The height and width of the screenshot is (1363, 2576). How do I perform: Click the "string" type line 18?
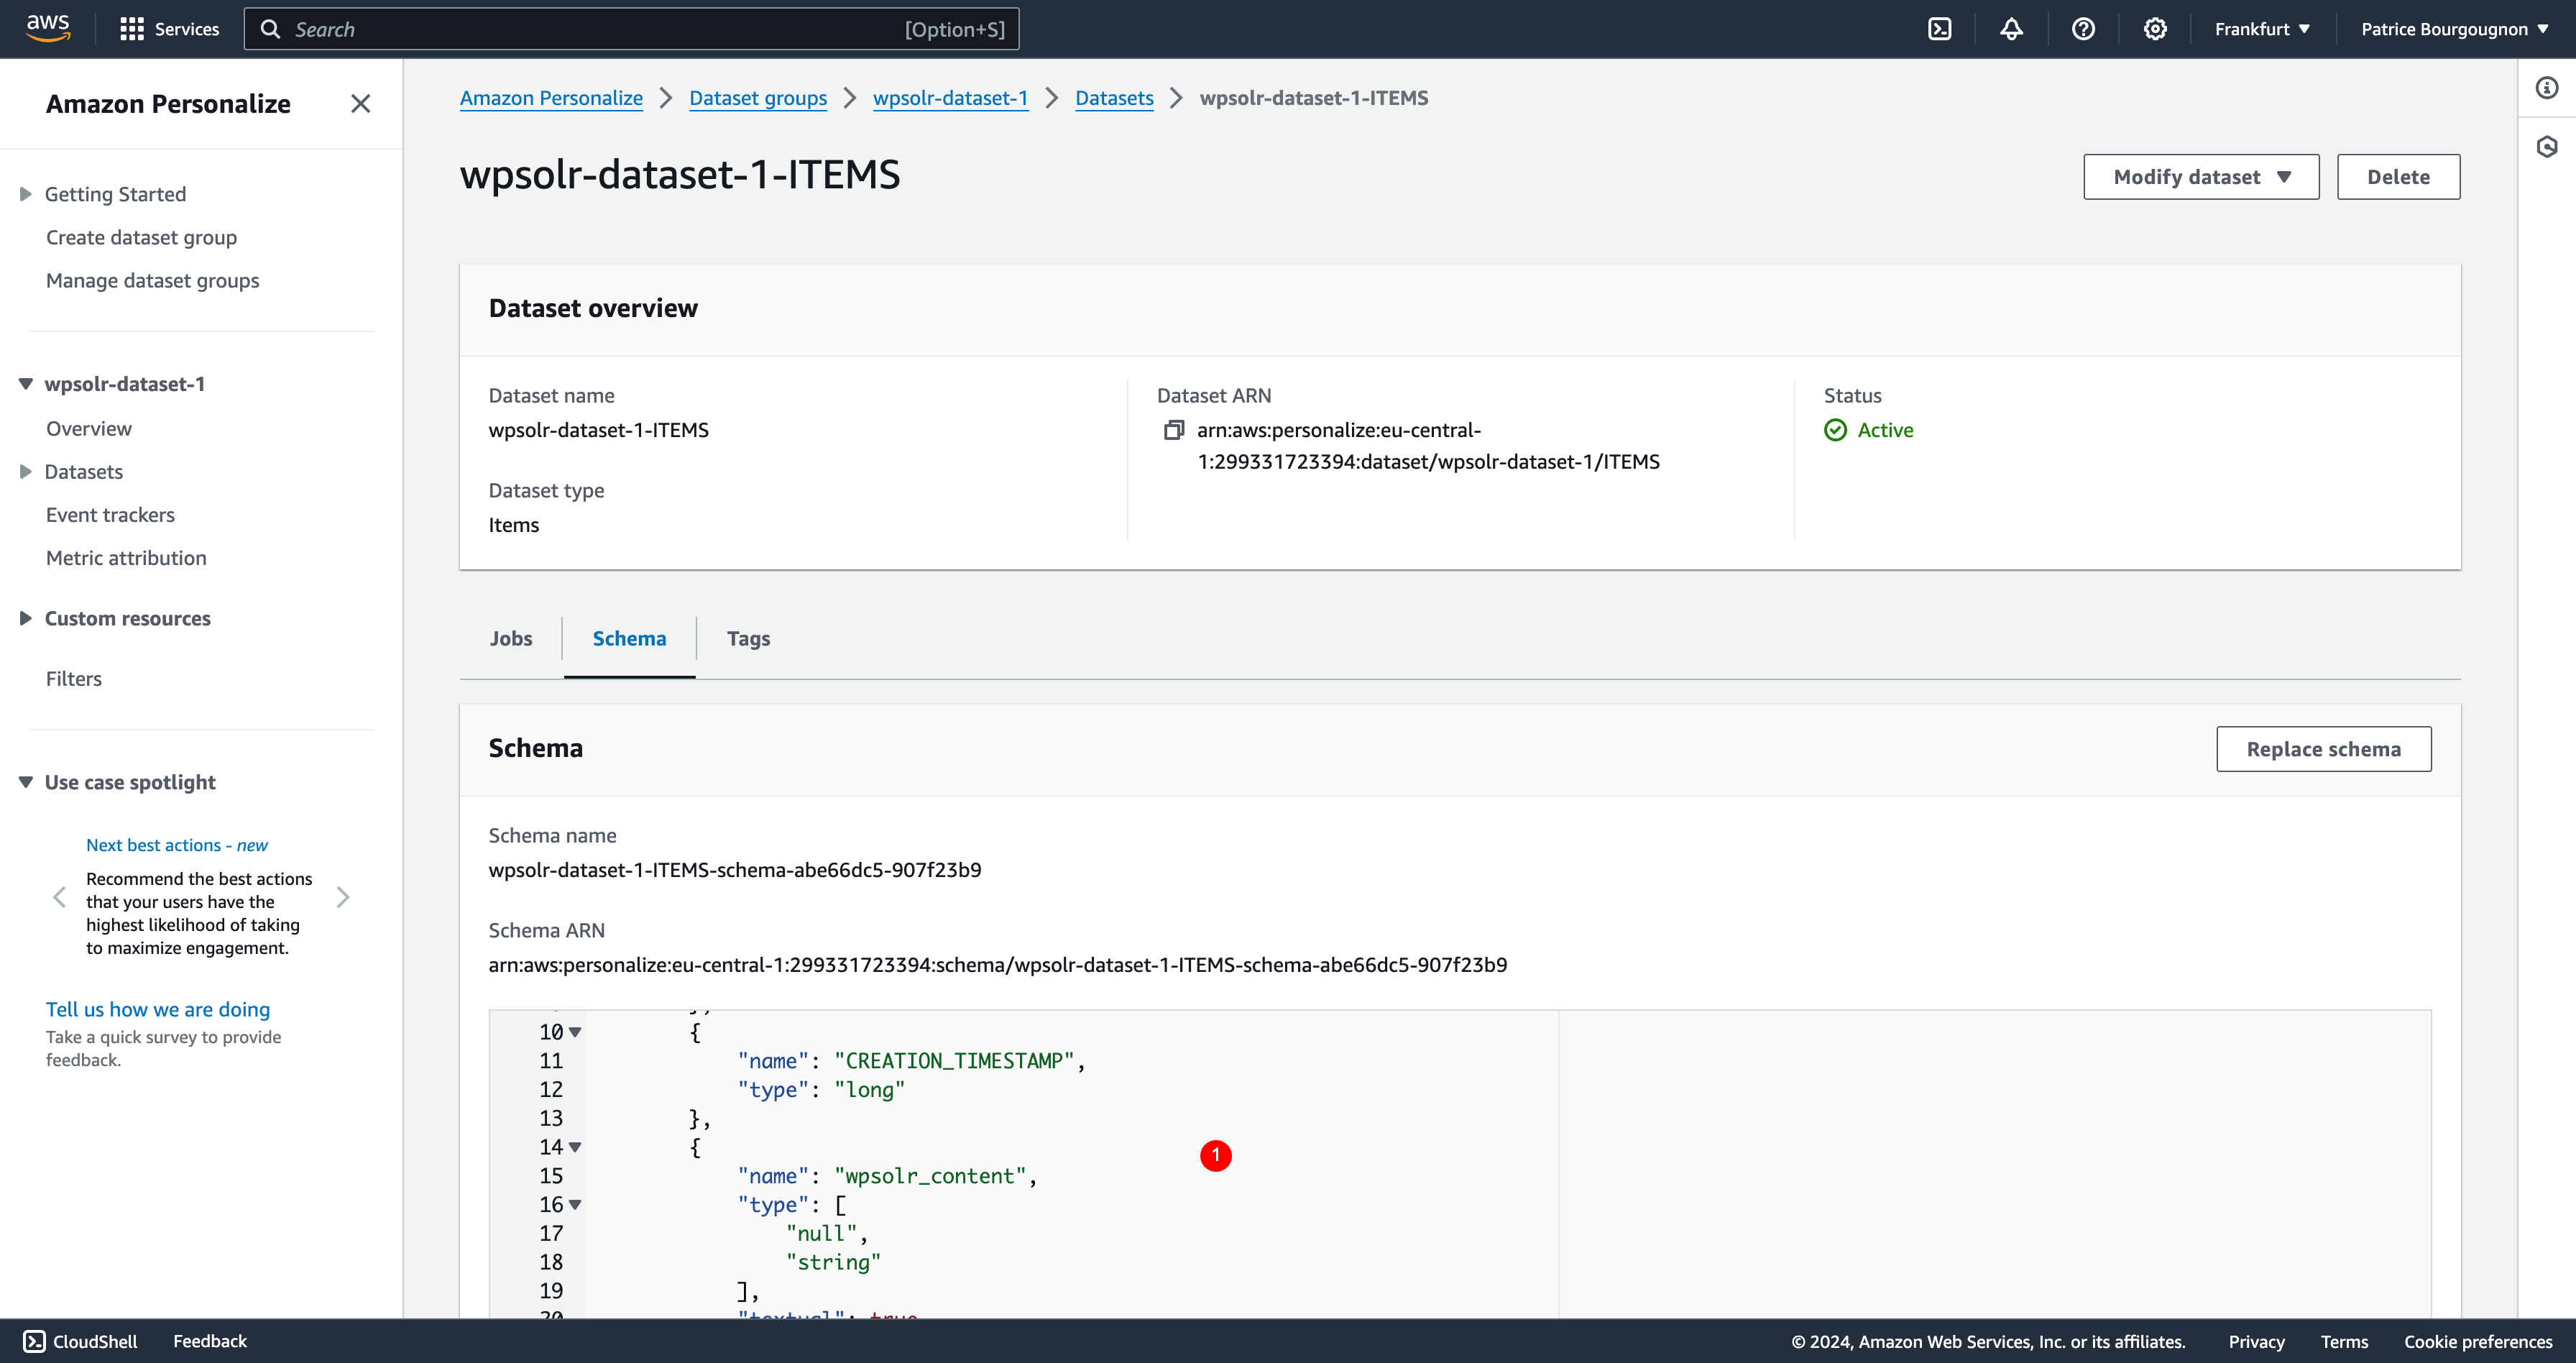coord(833,1262)
